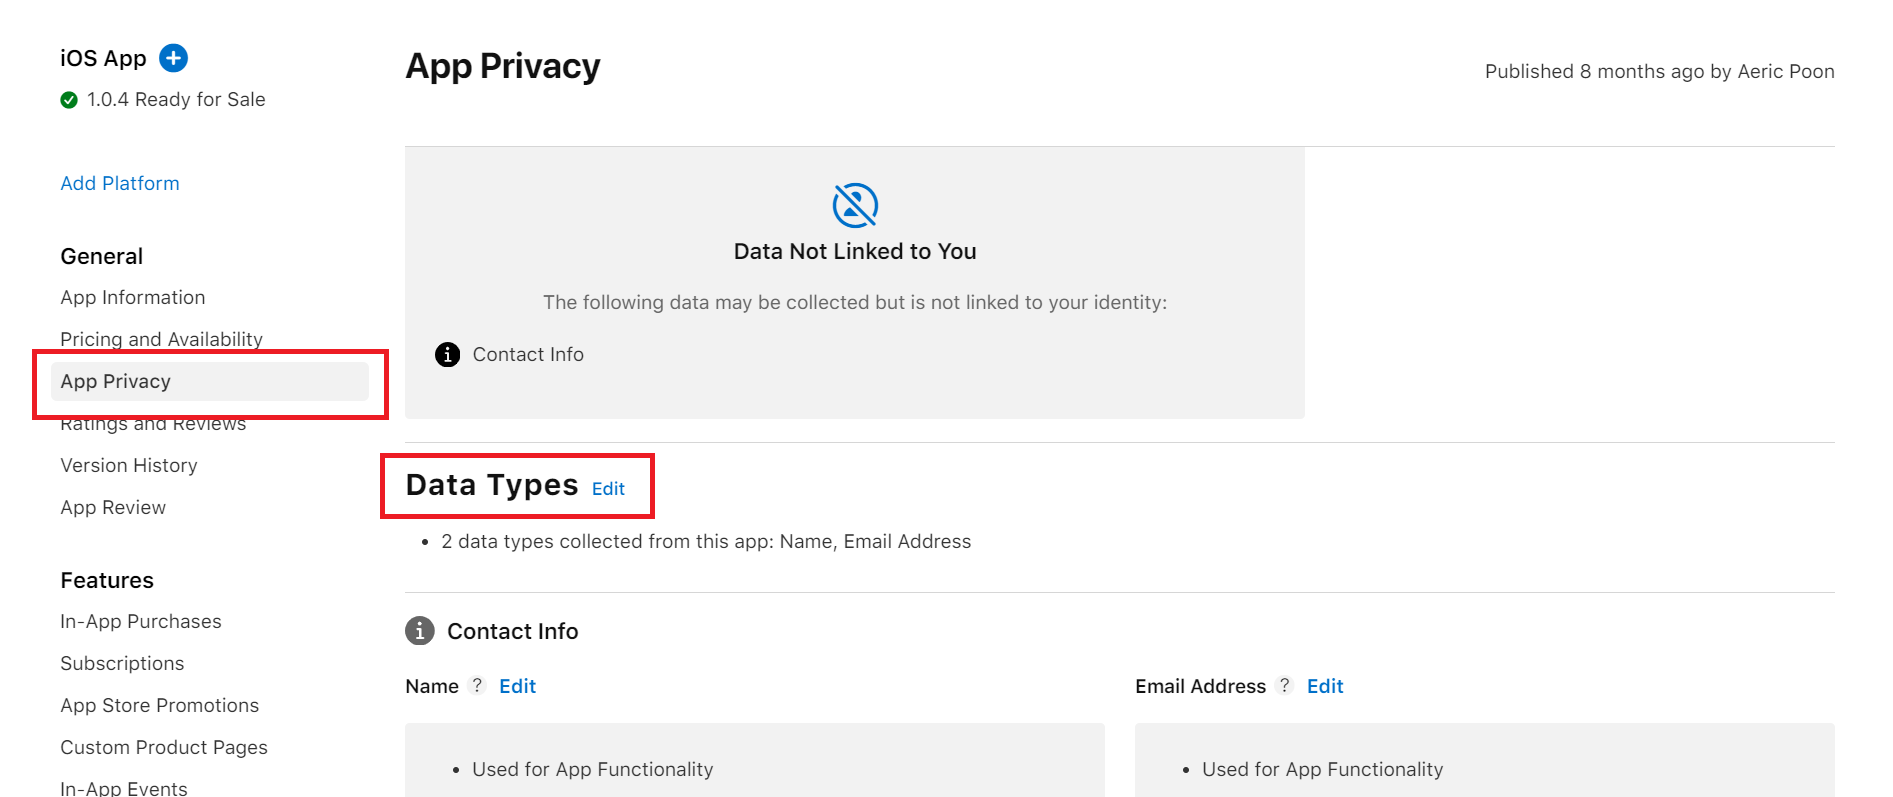The width and height of the screenshot is (1893, 797).
Task: Click the gray Contact Info section icon
Action: (x=420, y=631)
